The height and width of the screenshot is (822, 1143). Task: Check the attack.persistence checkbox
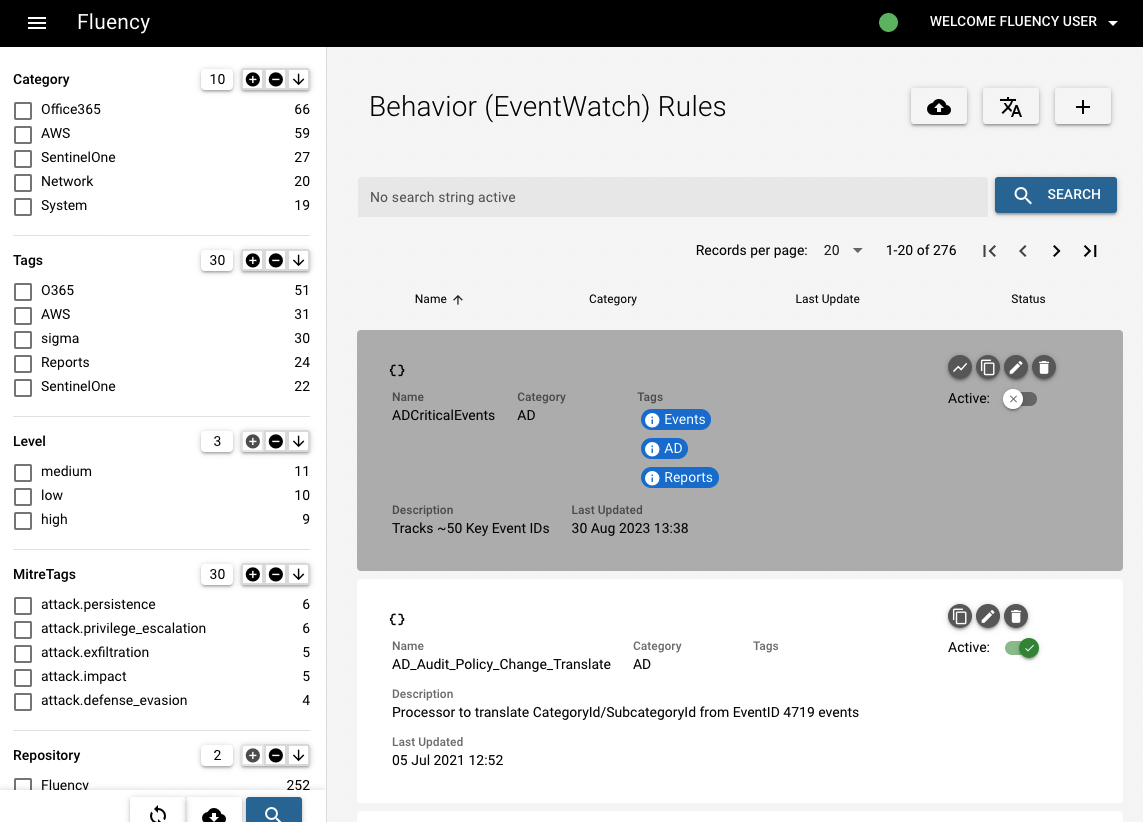[x=23, y=606]
